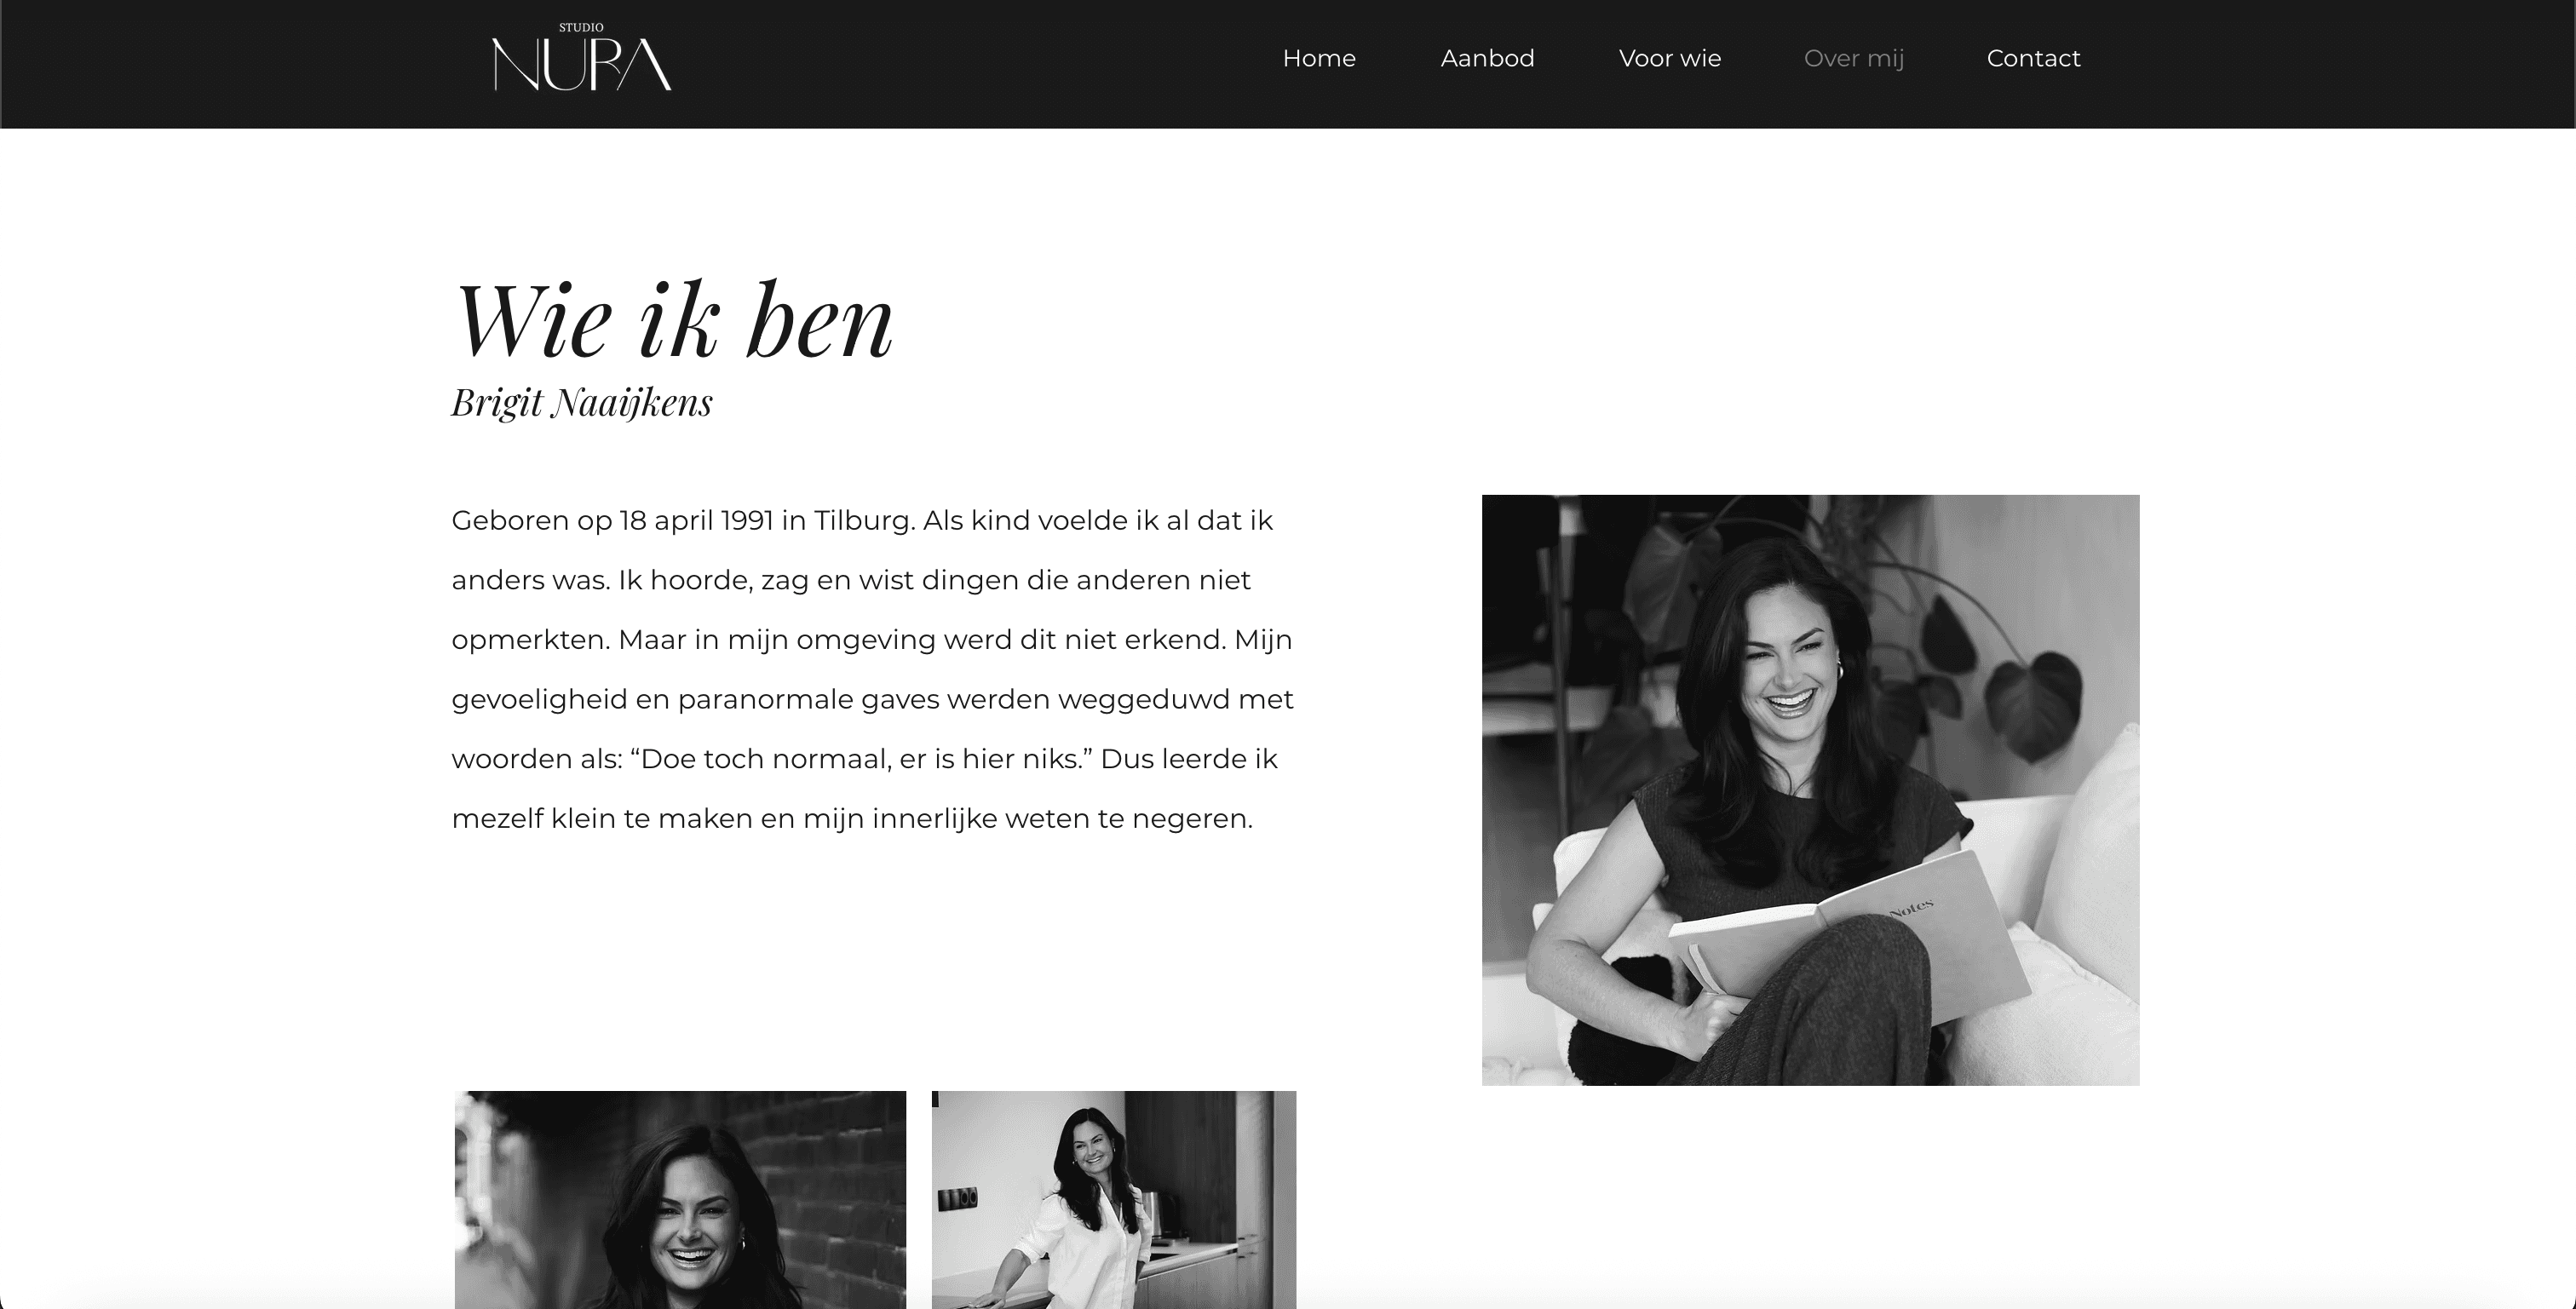
Task: Click the word Tilburg in paragraph
Action: pyautogui.click(x=865, y=521)
